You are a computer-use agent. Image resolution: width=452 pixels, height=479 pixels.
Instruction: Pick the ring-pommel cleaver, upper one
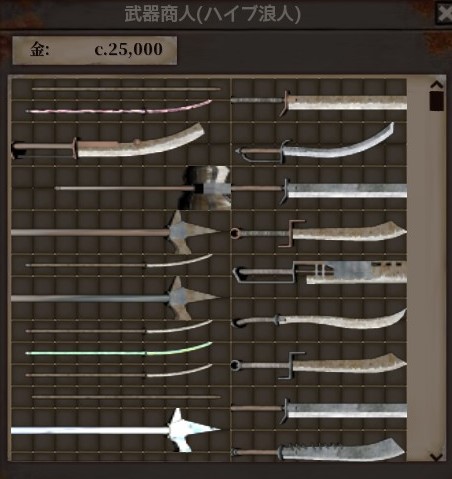pos(318,233)
